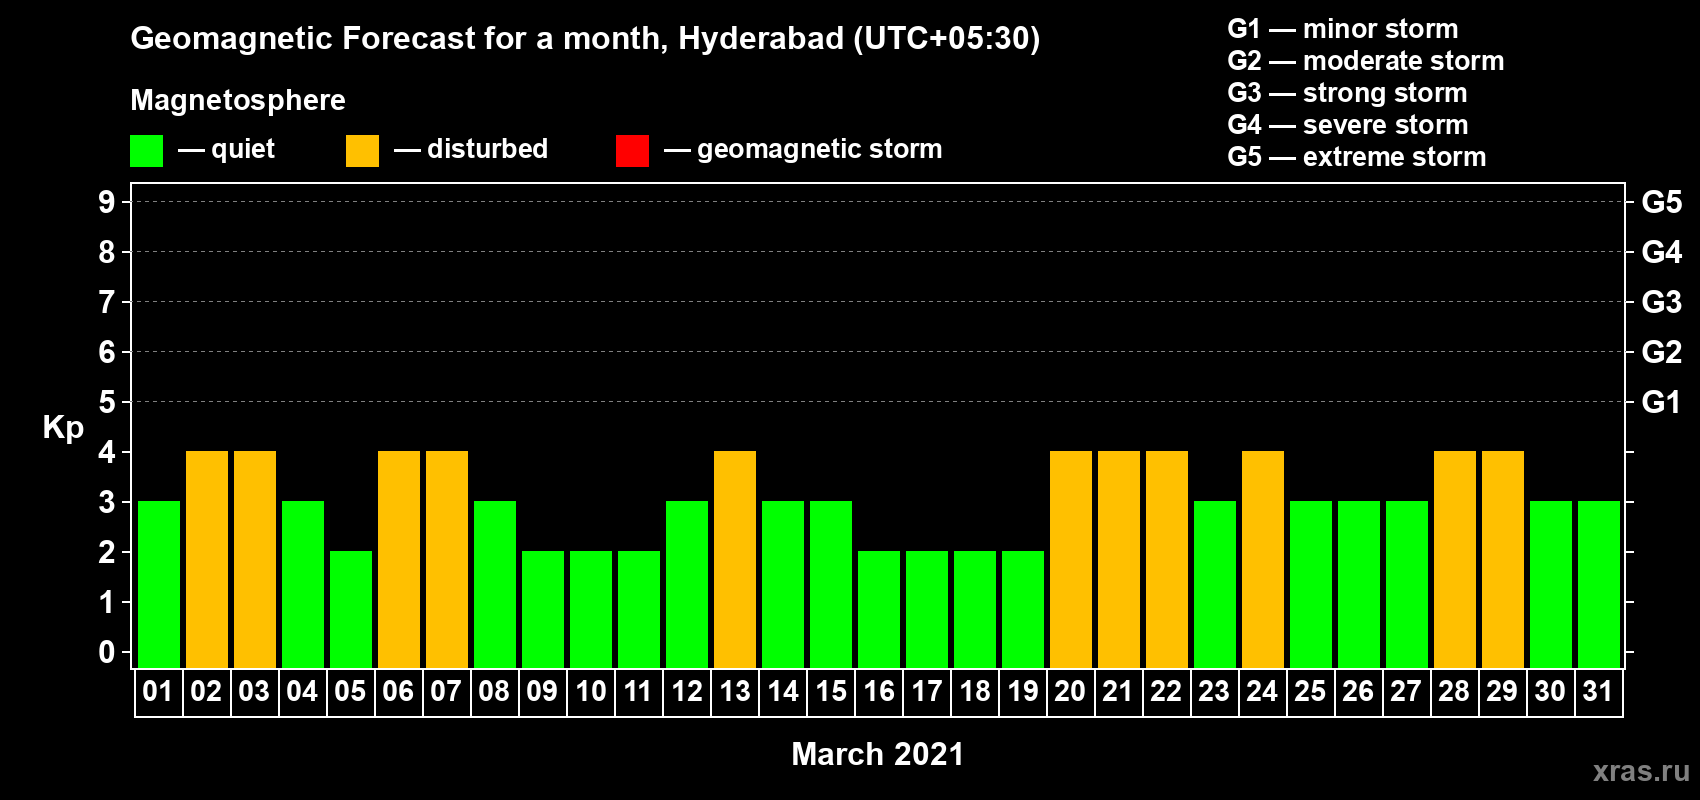
Task: Click the green bar for day 04
Action: point(303,584)
